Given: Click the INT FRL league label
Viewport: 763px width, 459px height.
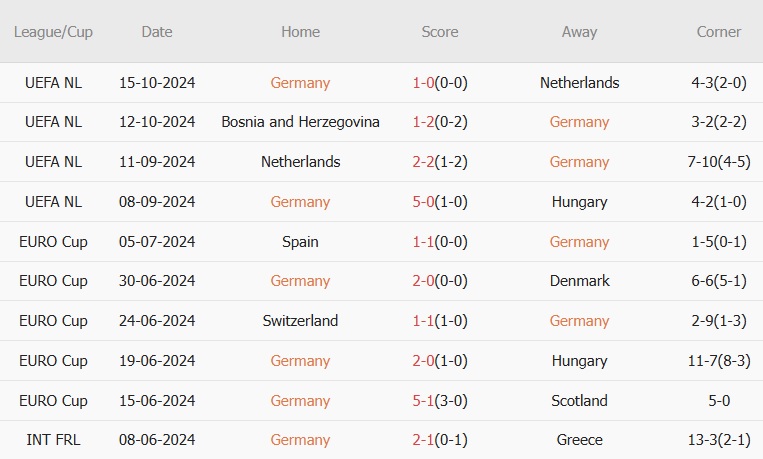Looking at the screenshot, I should tap(53, 440).
